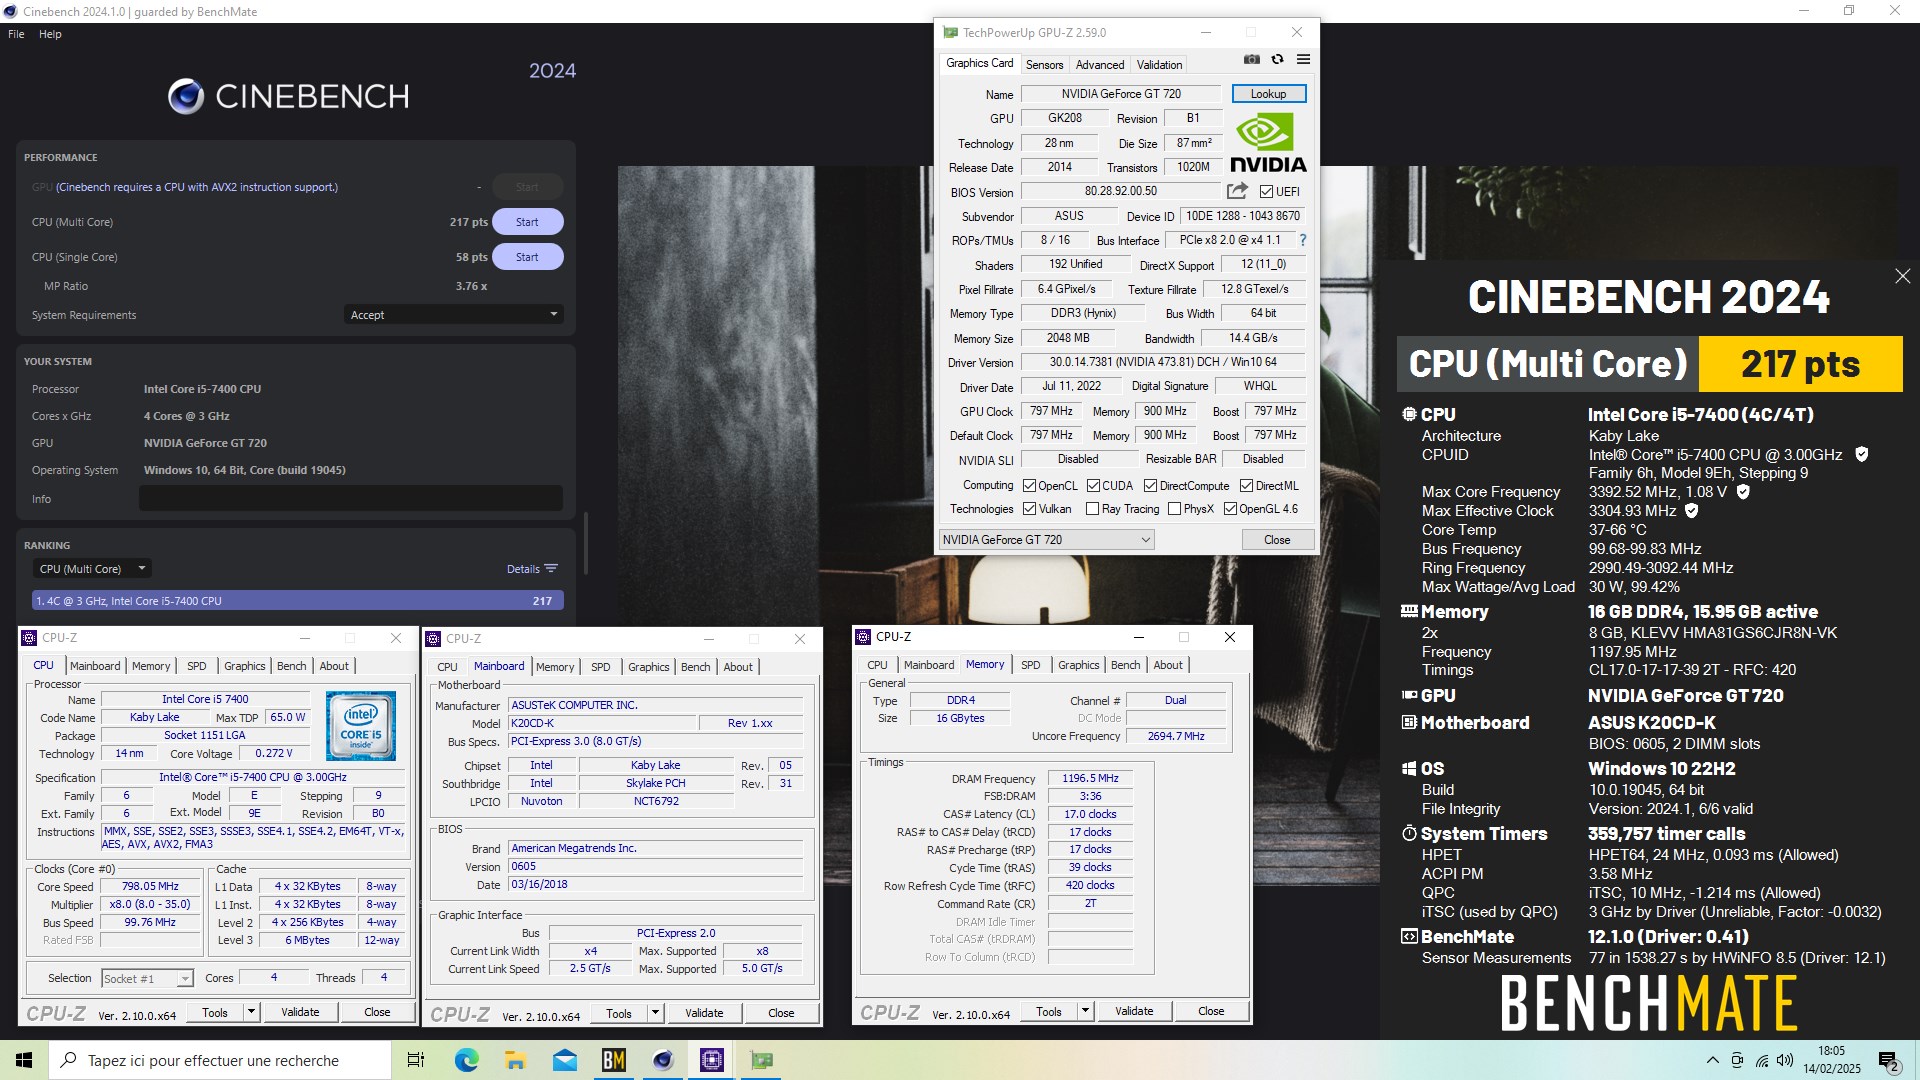Switch to the GPU-Z Sensors tab

(1044, 65)
